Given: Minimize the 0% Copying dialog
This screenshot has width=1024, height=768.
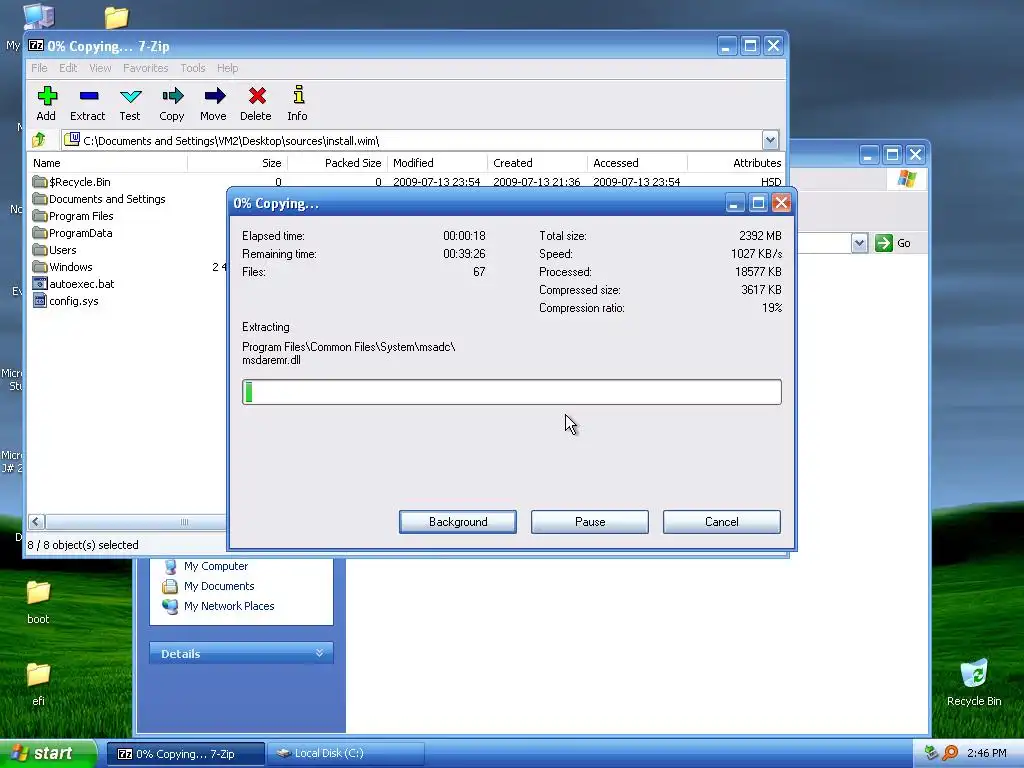Looking at the screenshot, I should [735, 203].
